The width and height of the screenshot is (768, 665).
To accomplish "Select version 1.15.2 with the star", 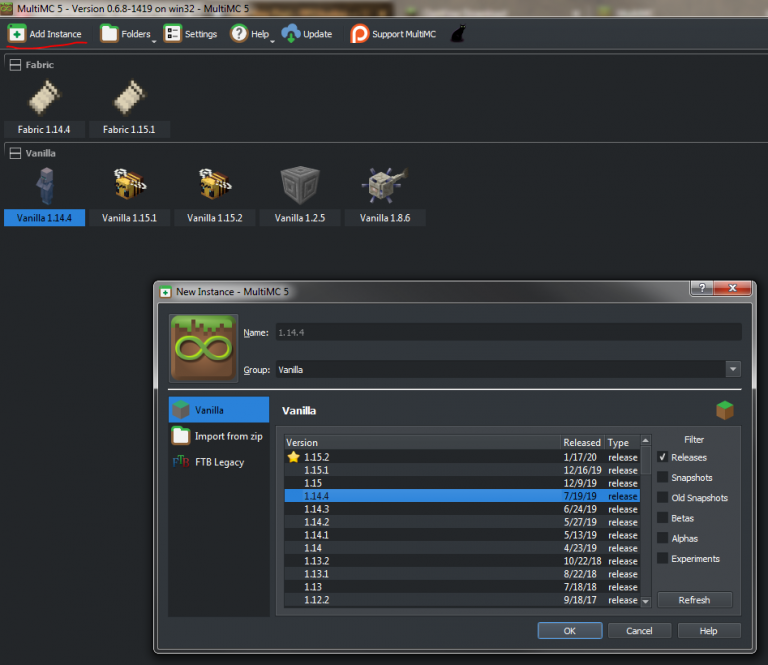I will [462, 457].
